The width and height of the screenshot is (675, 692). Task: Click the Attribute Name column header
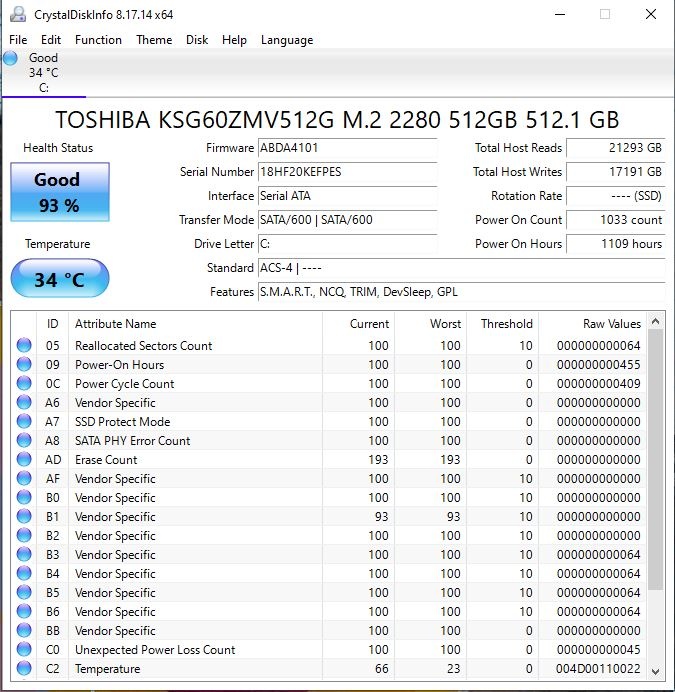pos(196,323)
